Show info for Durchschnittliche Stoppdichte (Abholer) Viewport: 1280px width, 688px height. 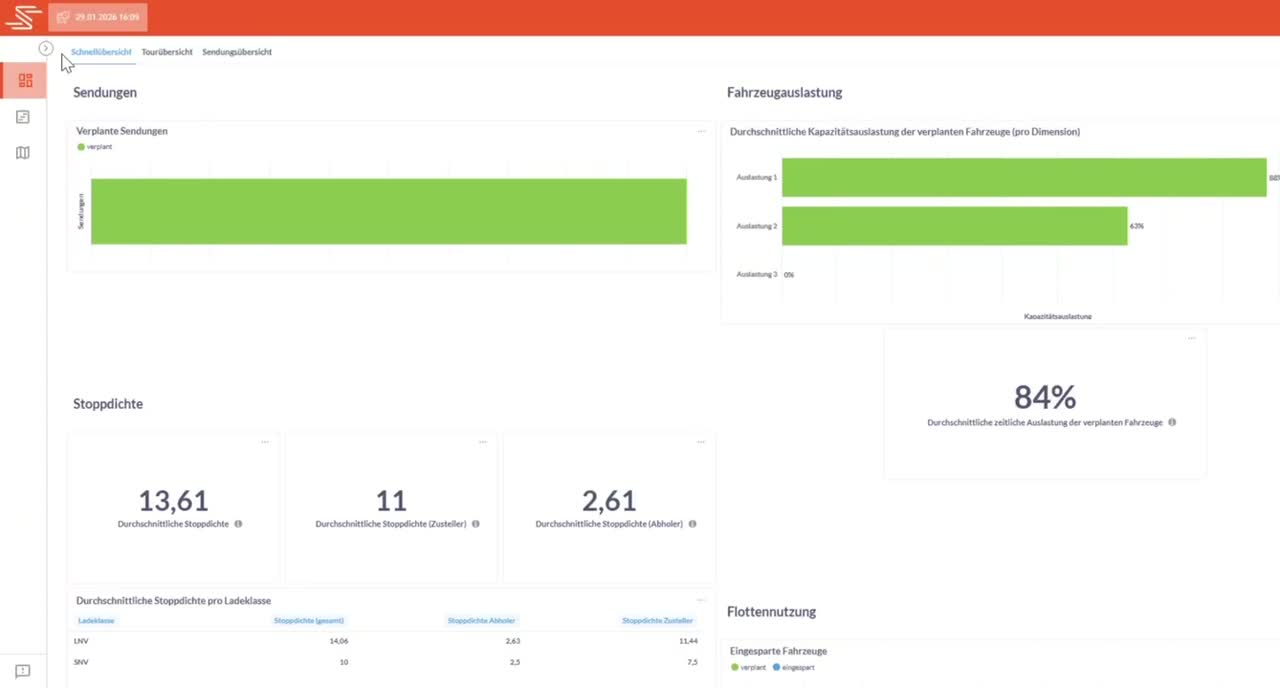(693, 524)
